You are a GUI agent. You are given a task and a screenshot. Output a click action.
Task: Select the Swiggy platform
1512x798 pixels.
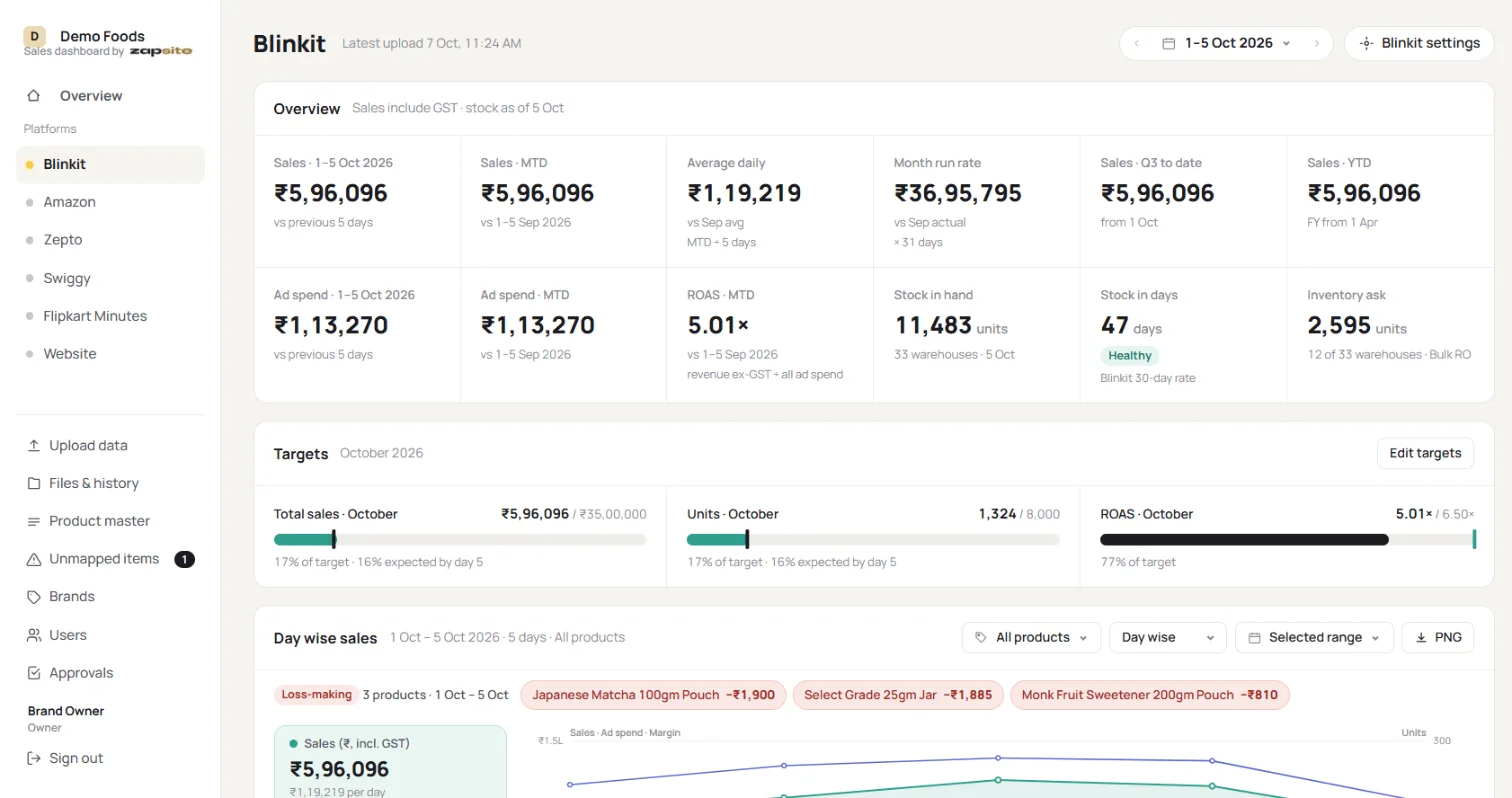pyautogui.click(x=110, y=278)
